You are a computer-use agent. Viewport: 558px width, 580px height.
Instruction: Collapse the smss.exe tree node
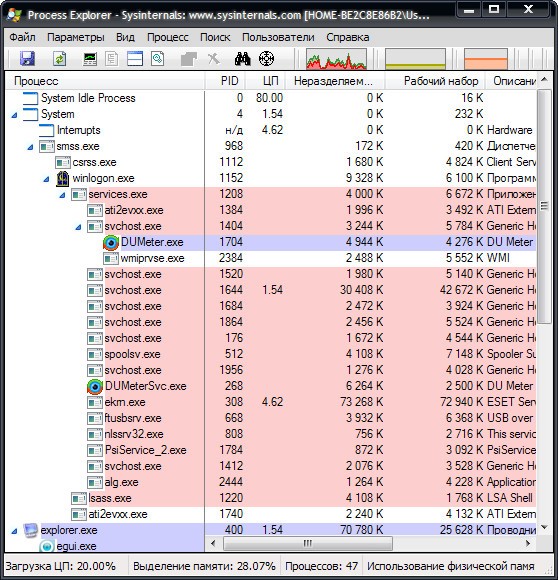(30, 147)
